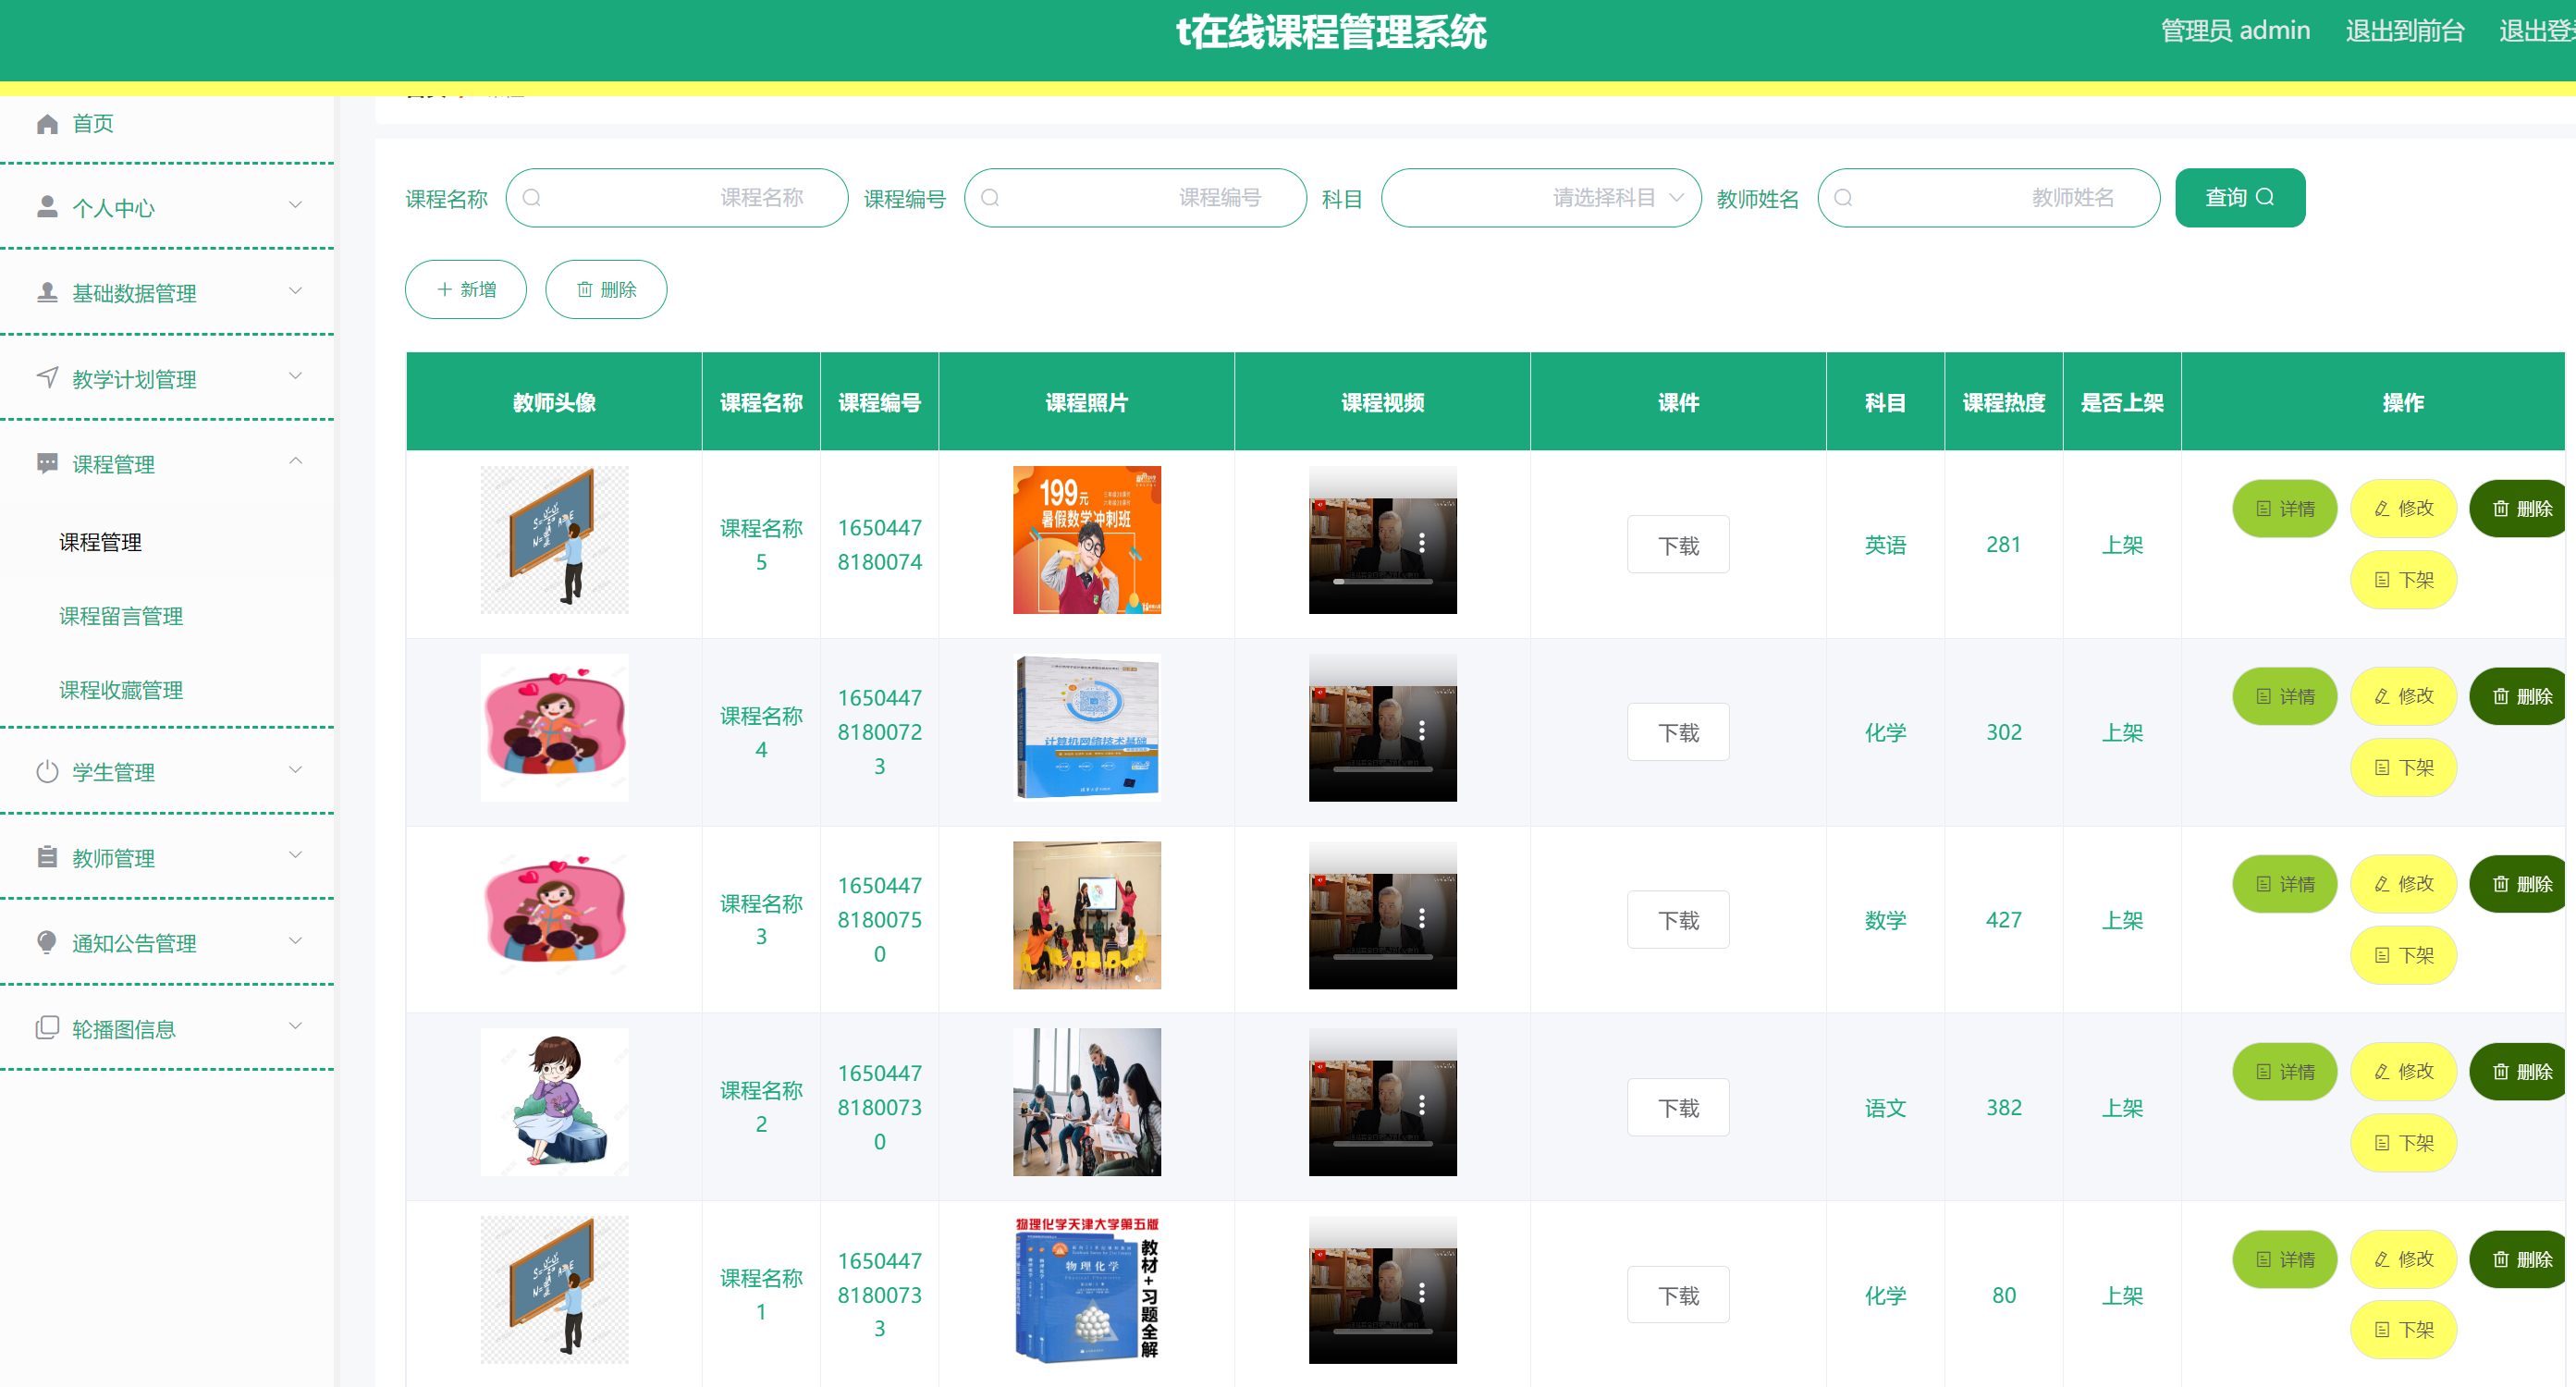Expand the 教师管理 sidebar section
2576x1387 pixels.
pyautogui.click(x=295, y=855)
